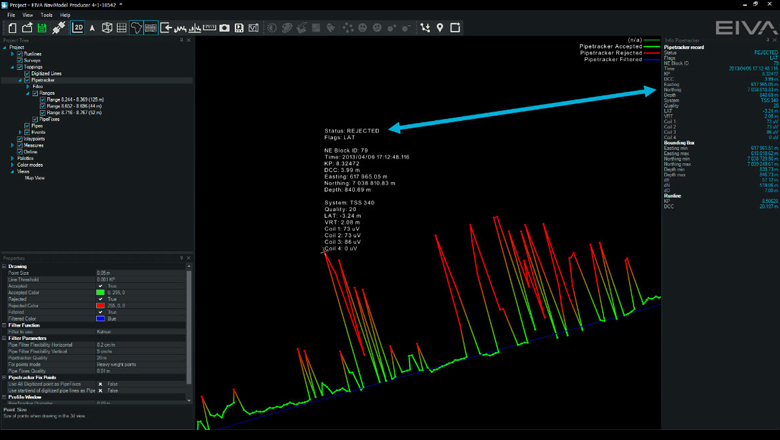This screenshot has height=440, width=780.
Task: Toggle the Pipetracker checkbox in tree
Action: (27, 80)
